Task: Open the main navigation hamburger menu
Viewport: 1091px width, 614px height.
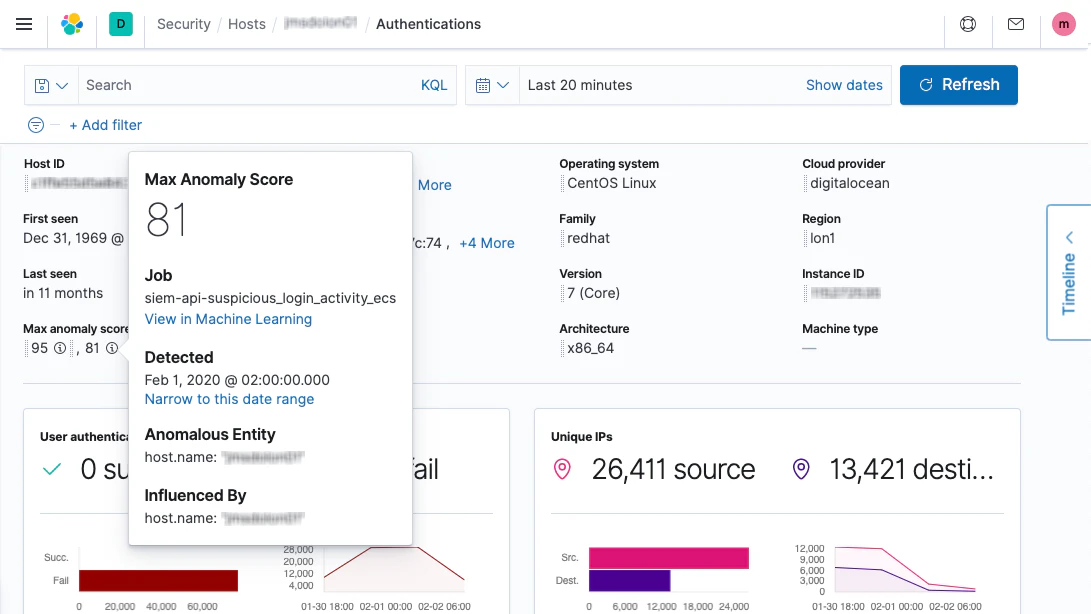Action: click(x=24, y=24)
